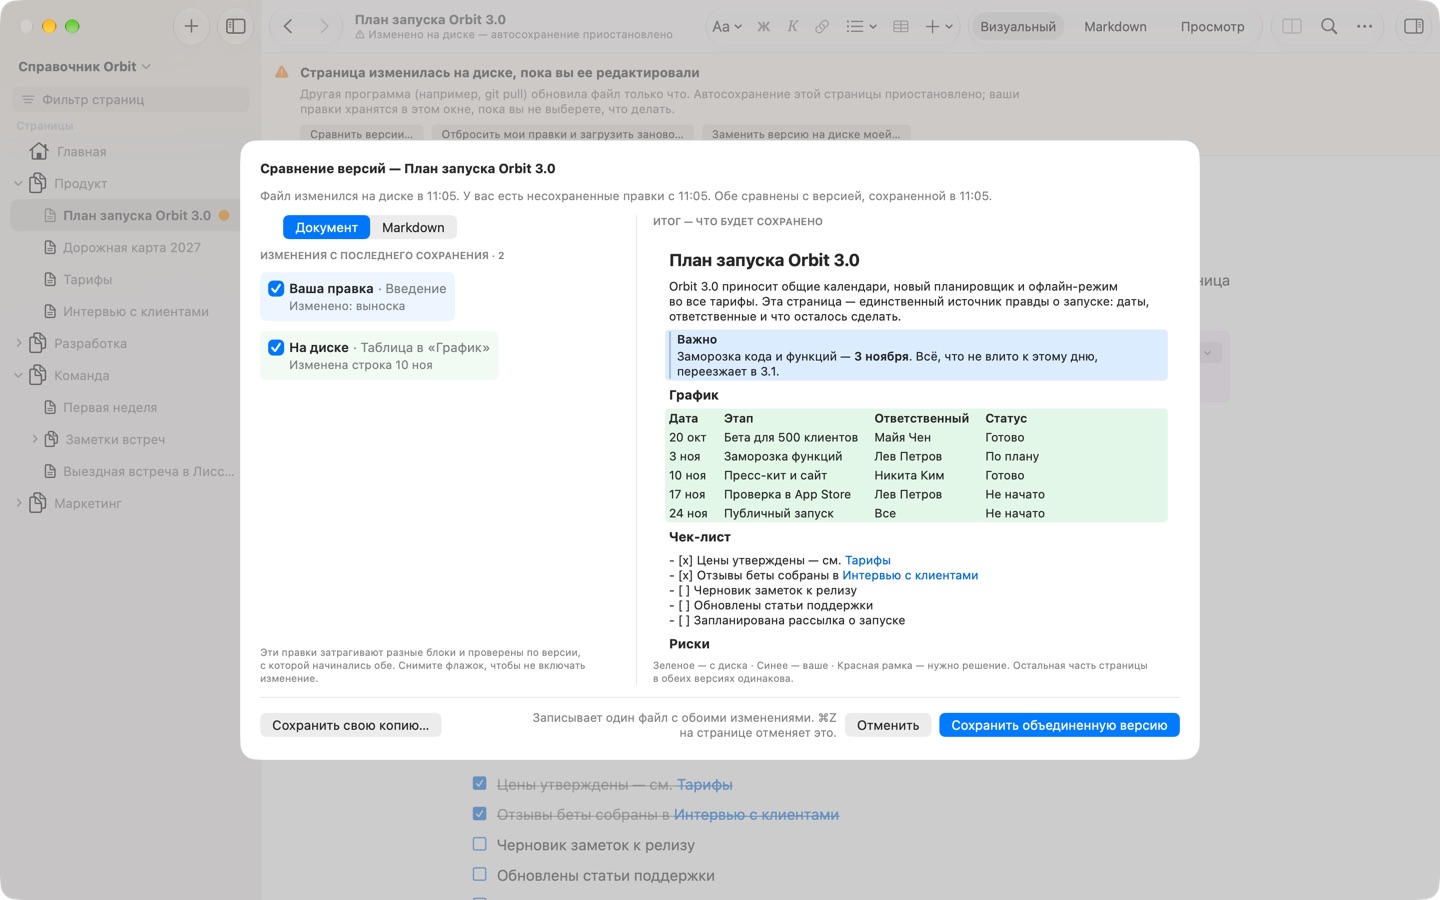This screenshot has height=900, width=1440.
Task: Open the text style Aa dropdown
Action: [x=727, y=27]
